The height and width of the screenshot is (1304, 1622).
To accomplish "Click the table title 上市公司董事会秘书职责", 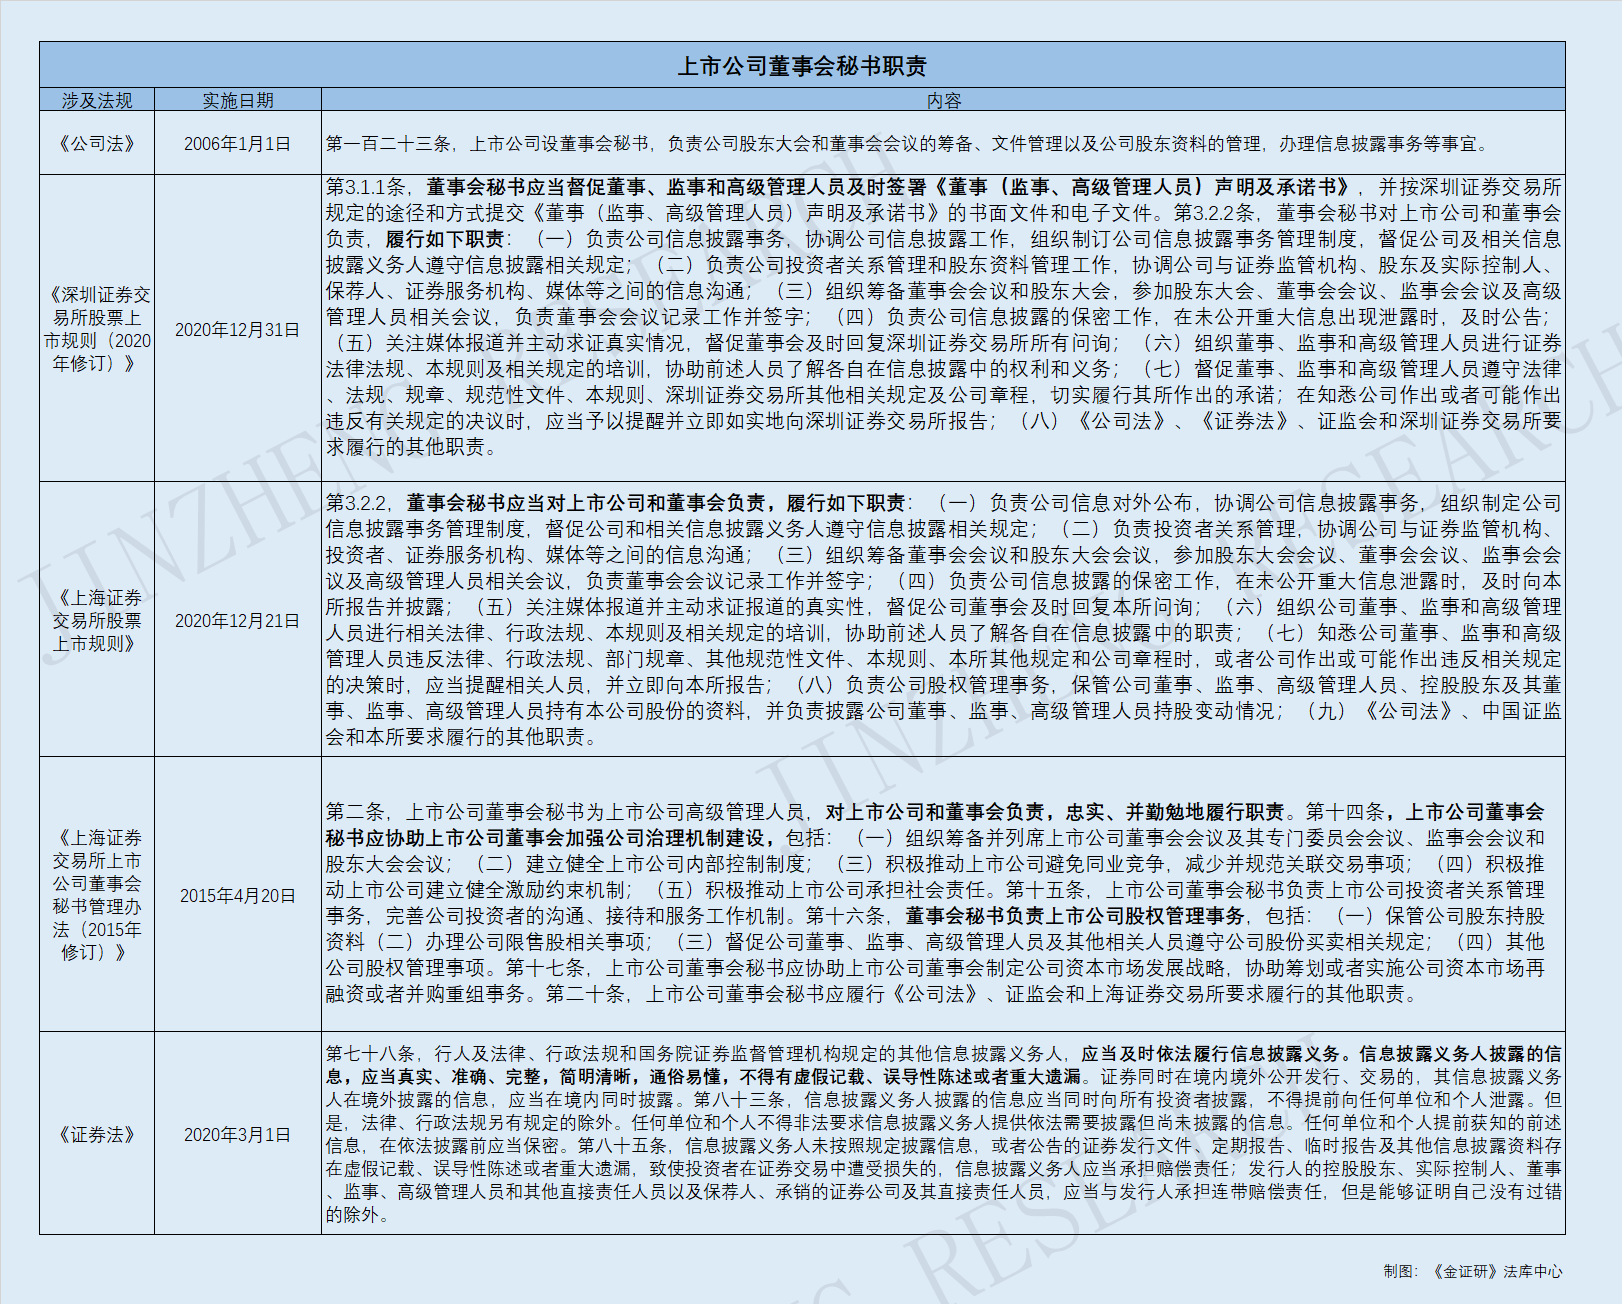I will pyautogui.click(x=802, y=66).
